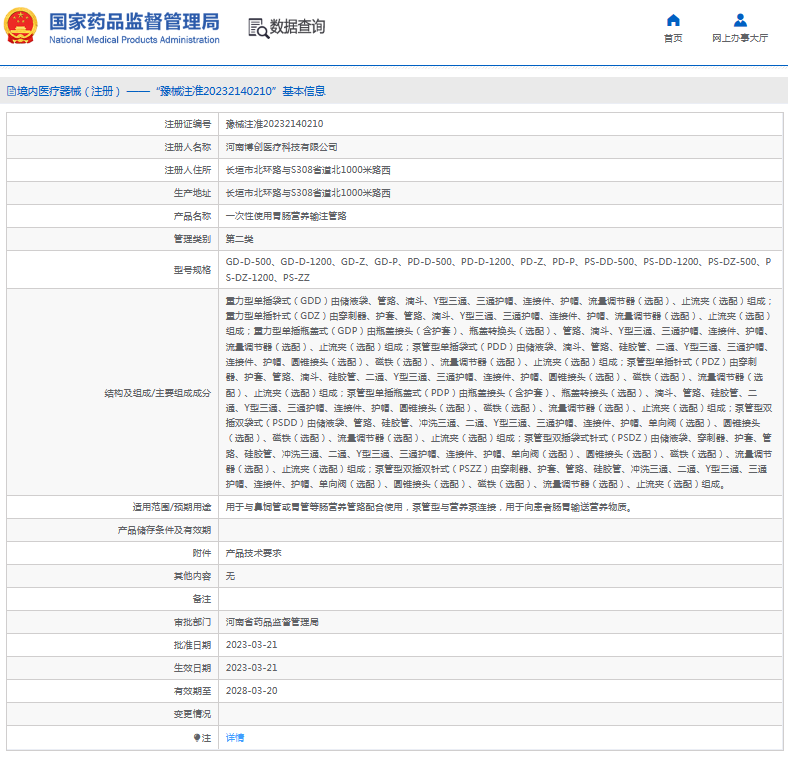Click the 型号规格 model list value
The image size is (788, 758).
click(x=499, y=269)
